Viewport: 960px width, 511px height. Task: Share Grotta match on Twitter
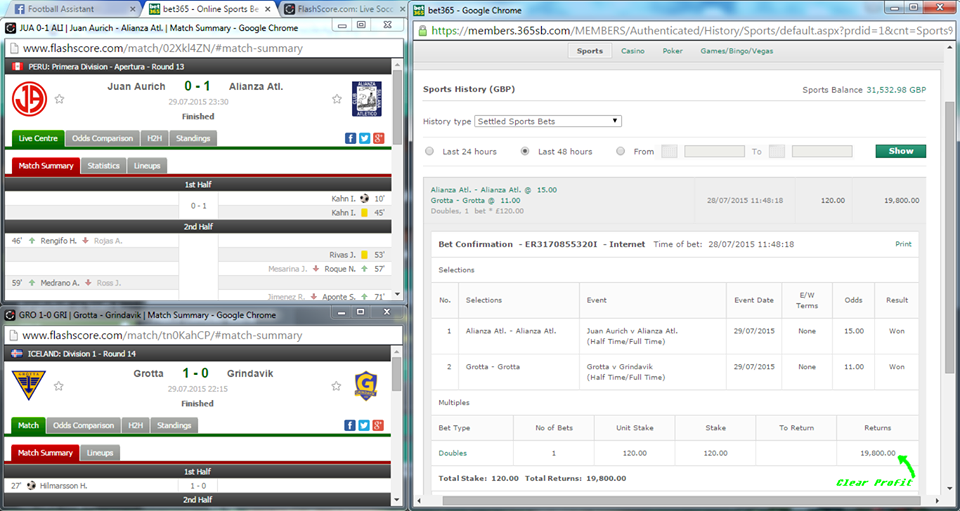point(364,425)
